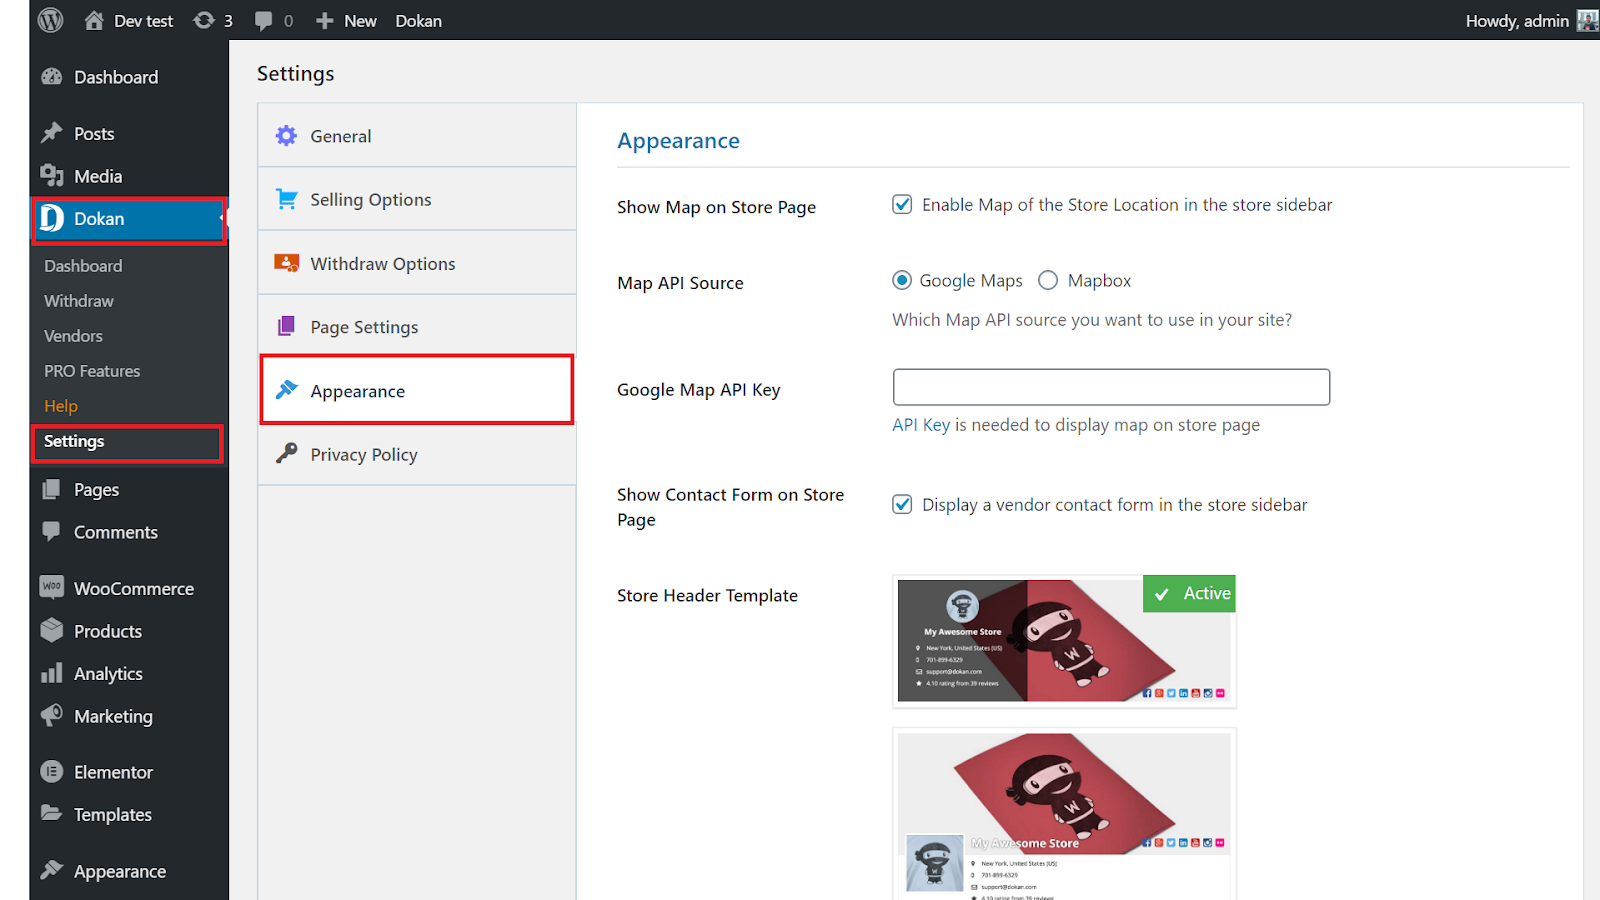This screenshot has width=1600, height=900.
Task: Click the WooCommerce Woo icon
Action: point(52,587)
